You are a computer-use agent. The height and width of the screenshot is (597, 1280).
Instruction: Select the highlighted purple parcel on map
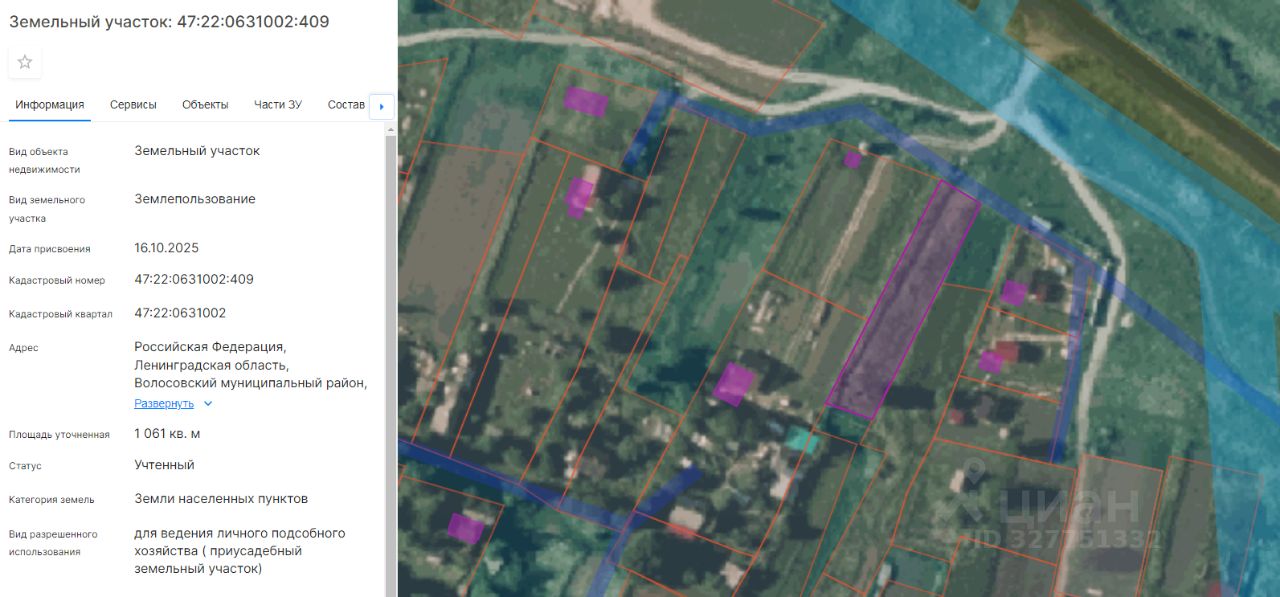click(902, 300)
